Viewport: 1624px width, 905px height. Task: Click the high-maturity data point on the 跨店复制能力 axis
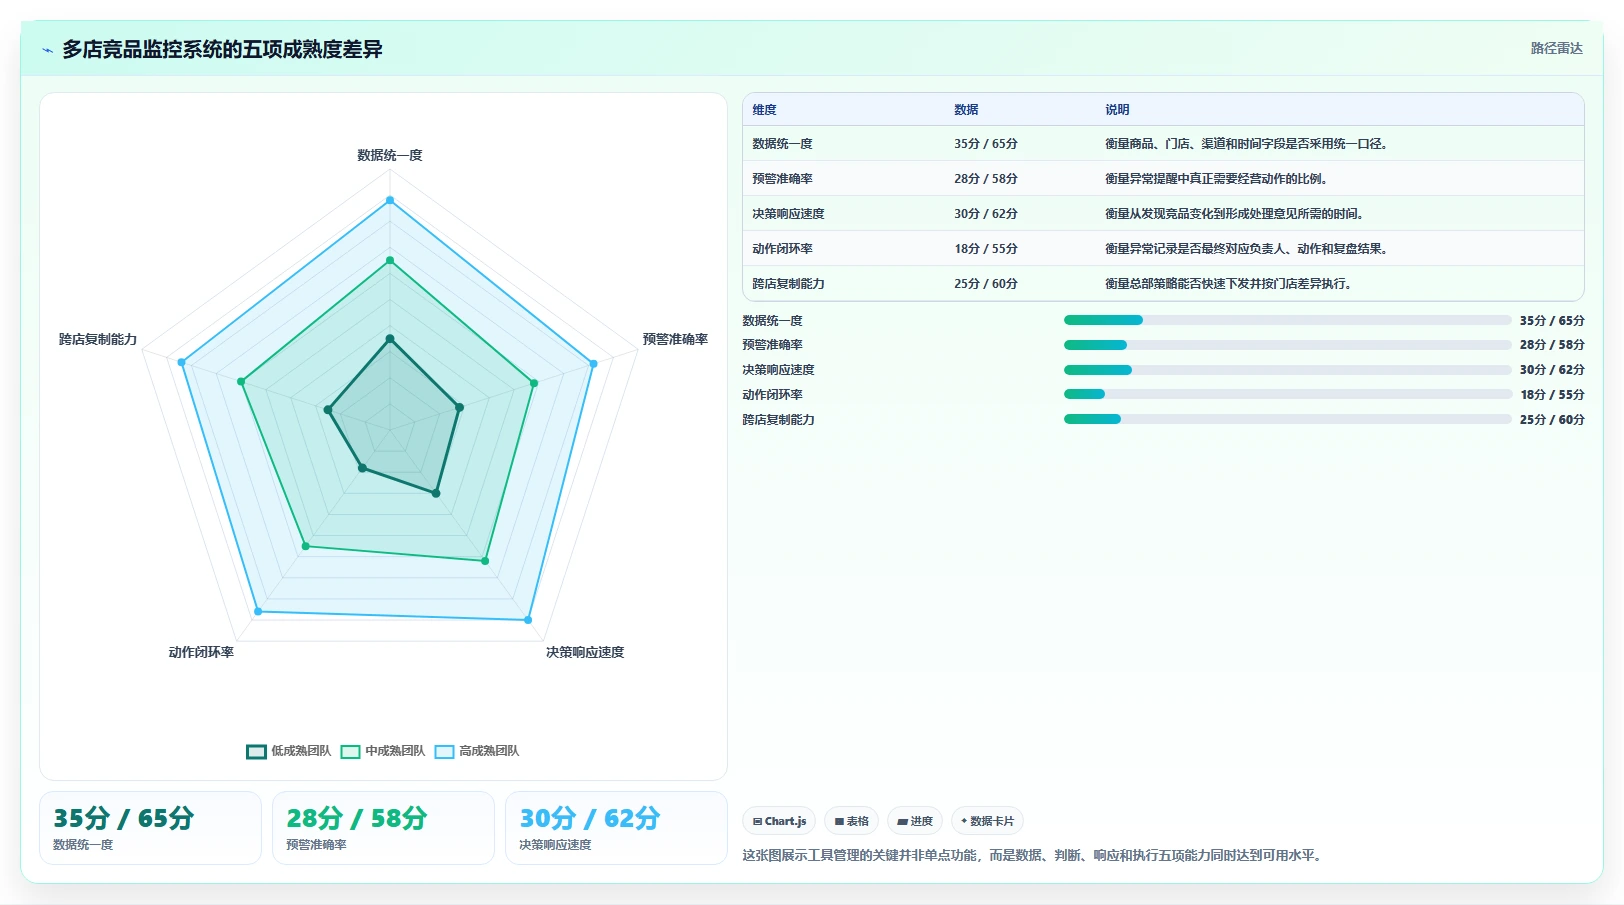pos(181,362)
